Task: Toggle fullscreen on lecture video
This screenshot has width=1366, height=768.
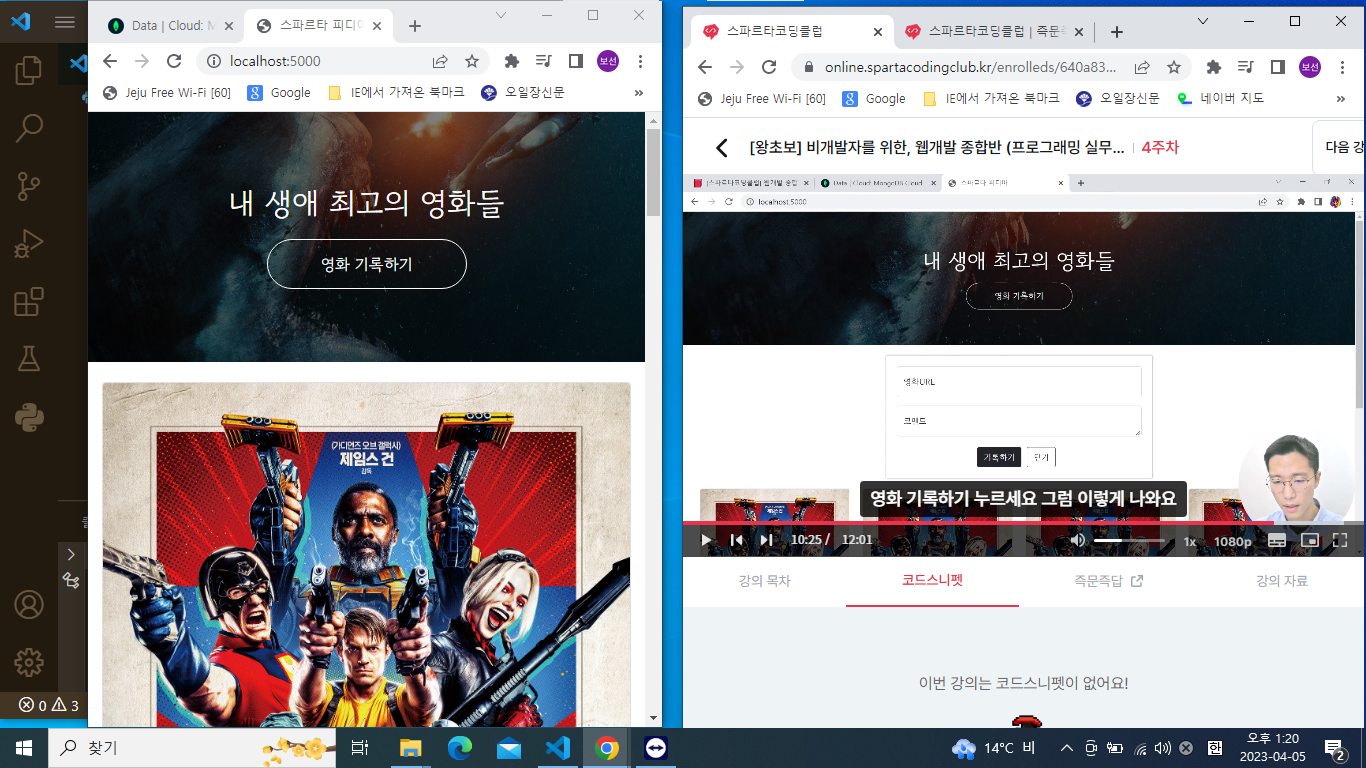Action: point(1341,540)
